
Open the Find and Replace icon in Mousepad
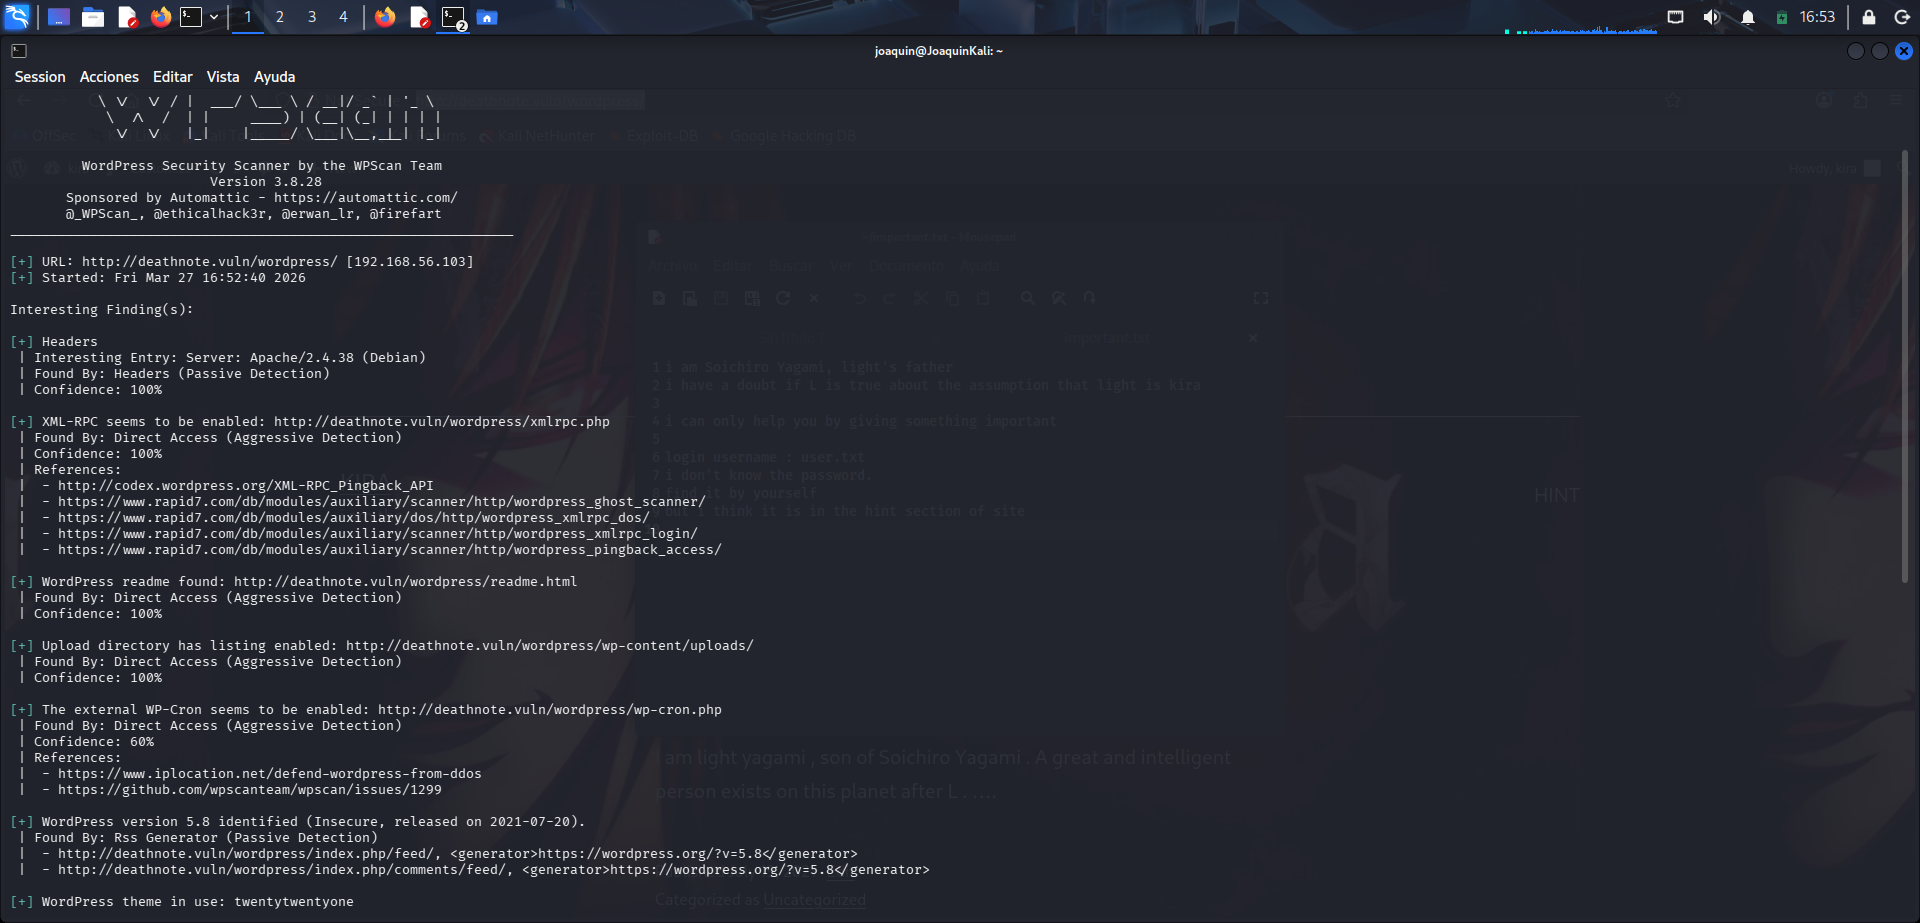(1059, 298)
